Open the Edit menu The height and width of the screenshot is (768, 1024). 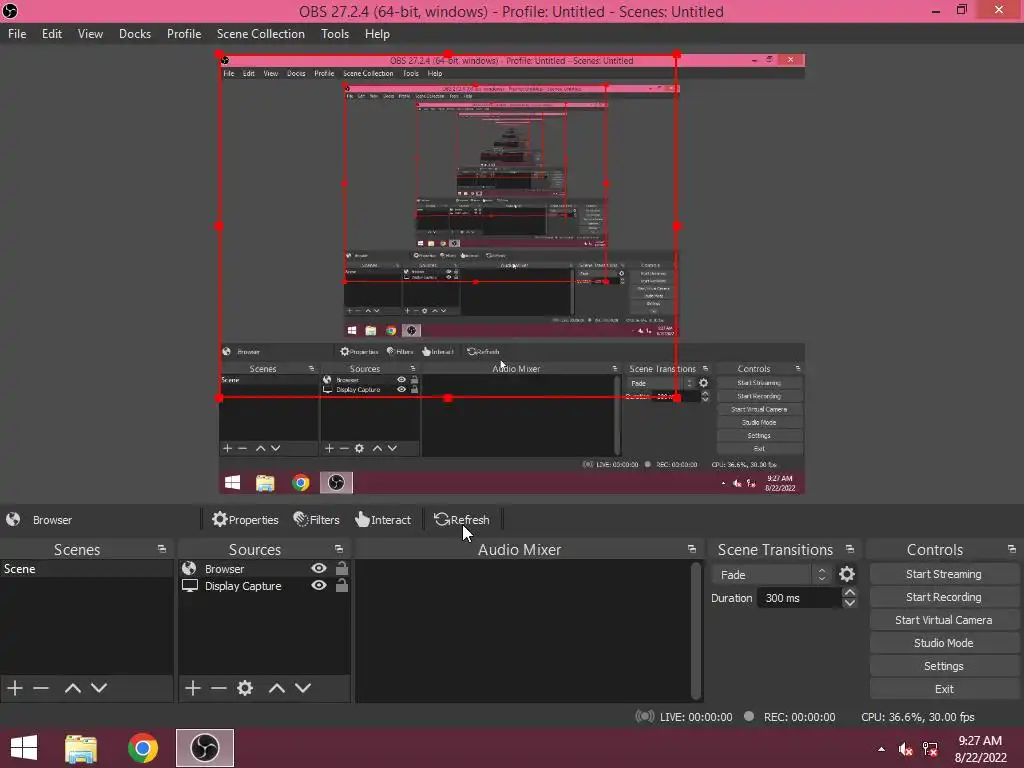click(52, 34)
